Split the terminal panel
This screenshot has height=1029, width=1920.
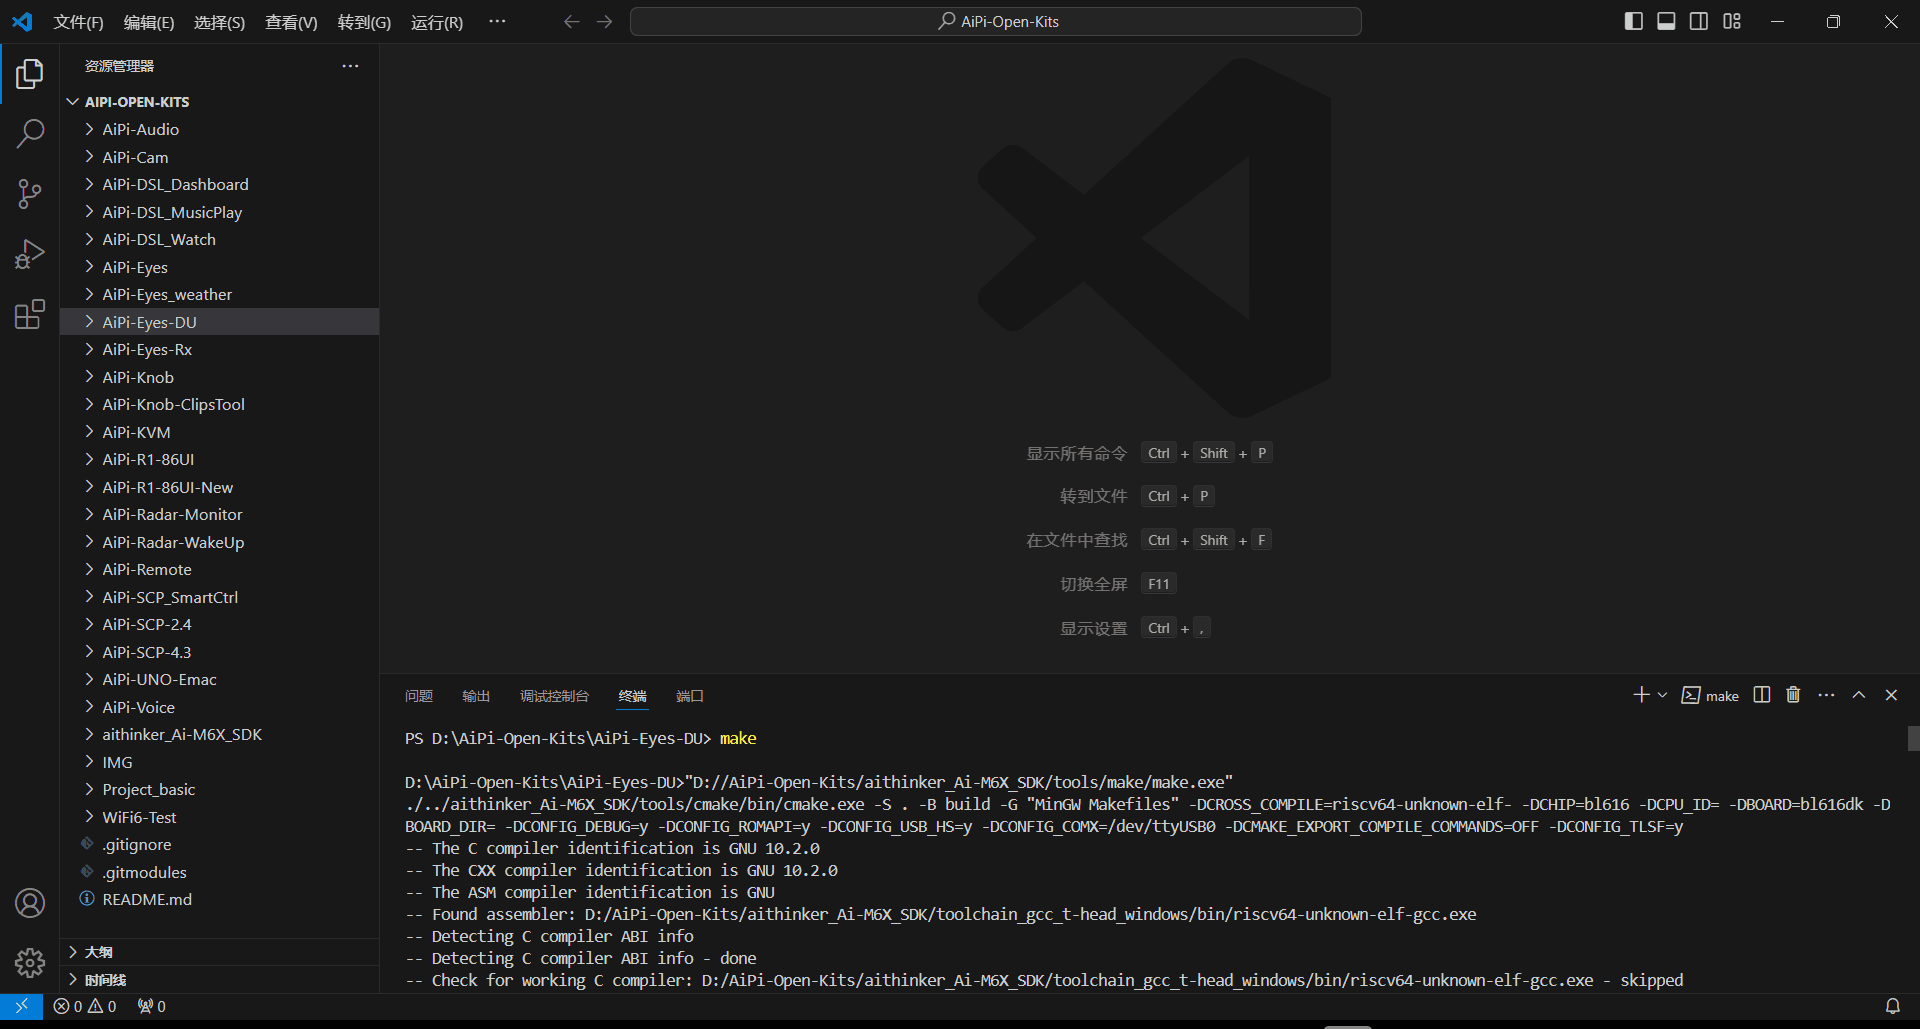[1762, 695]
